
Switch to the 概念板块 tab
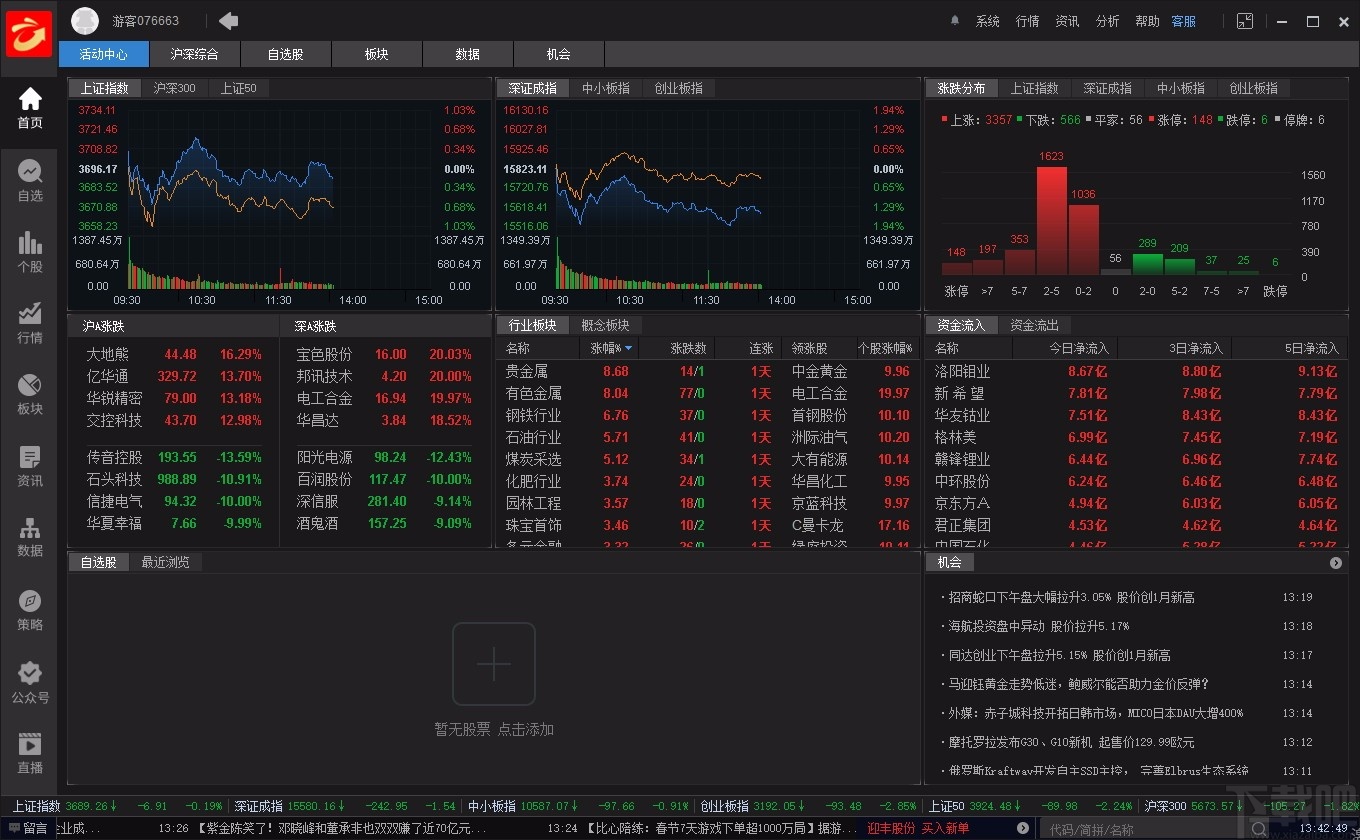[606, 324]
